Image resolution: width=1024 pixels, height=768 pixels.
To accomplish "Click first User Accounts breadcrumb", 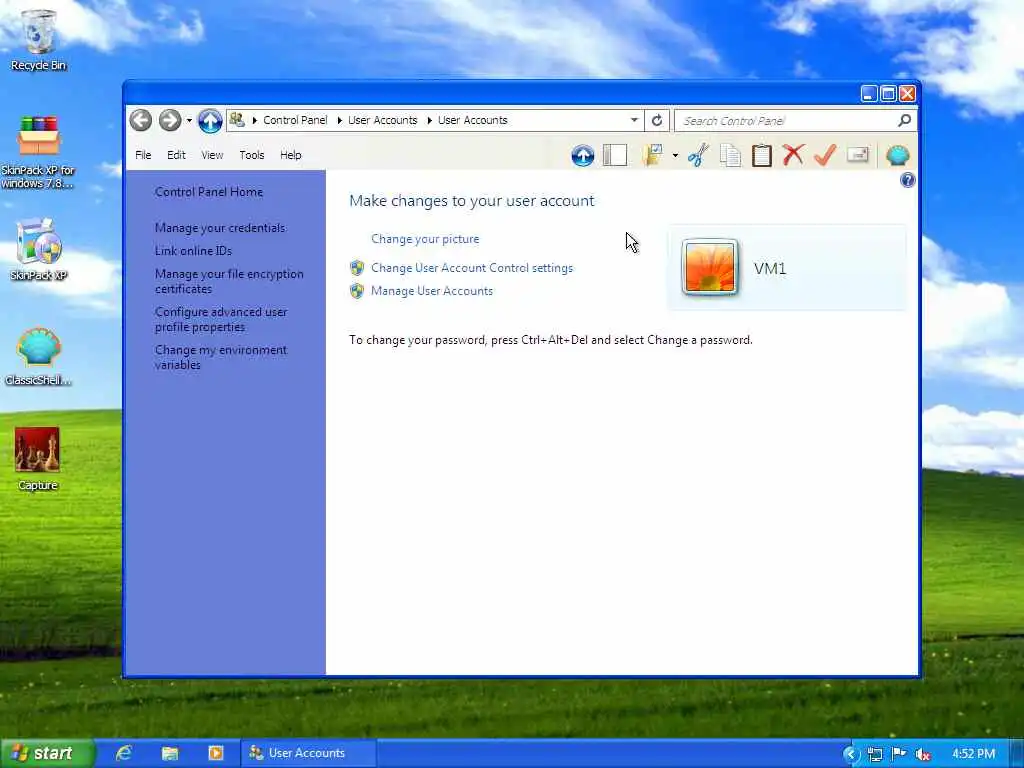I will tap(382, 120).
